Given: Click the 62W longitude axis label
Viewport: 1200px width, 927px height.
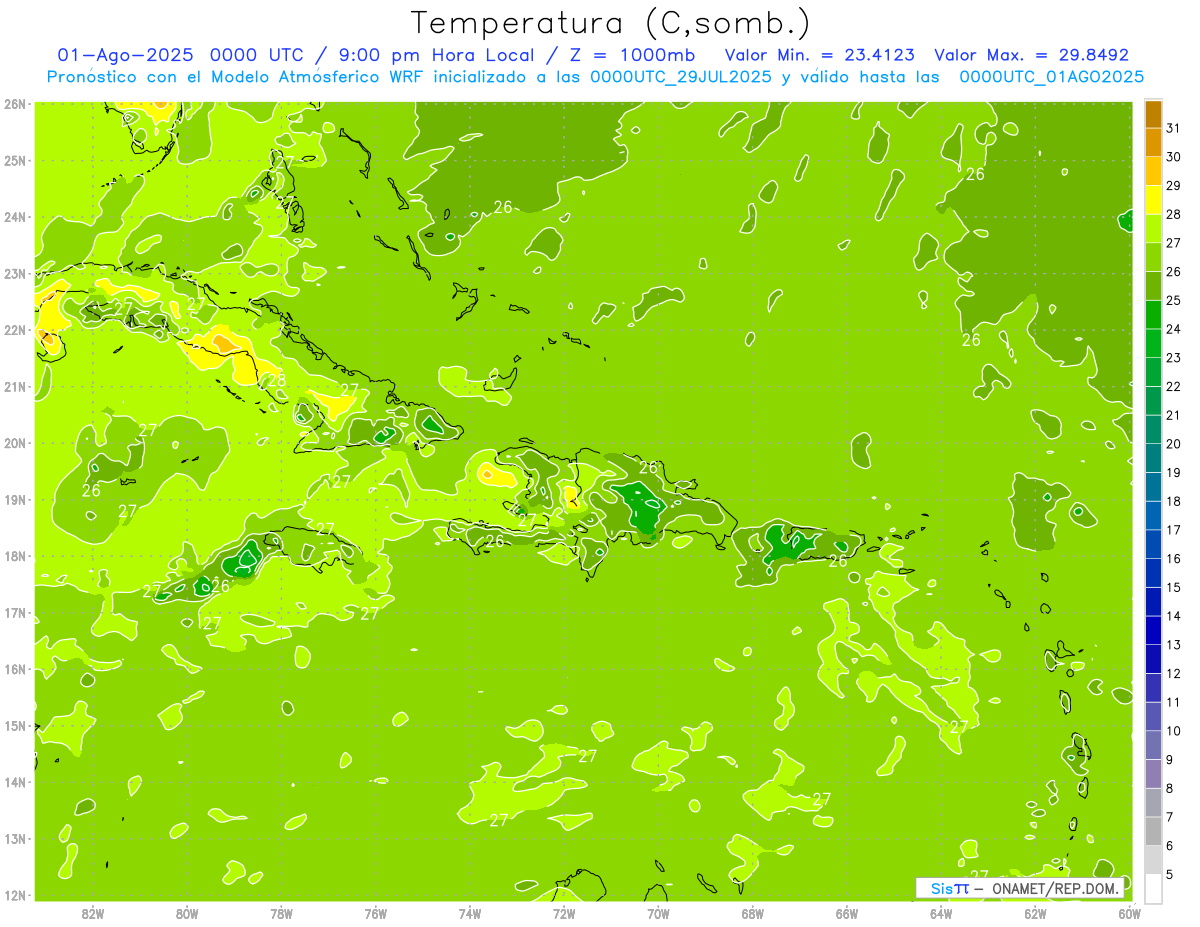Looking at the screenshot, I should point(1035,914).
